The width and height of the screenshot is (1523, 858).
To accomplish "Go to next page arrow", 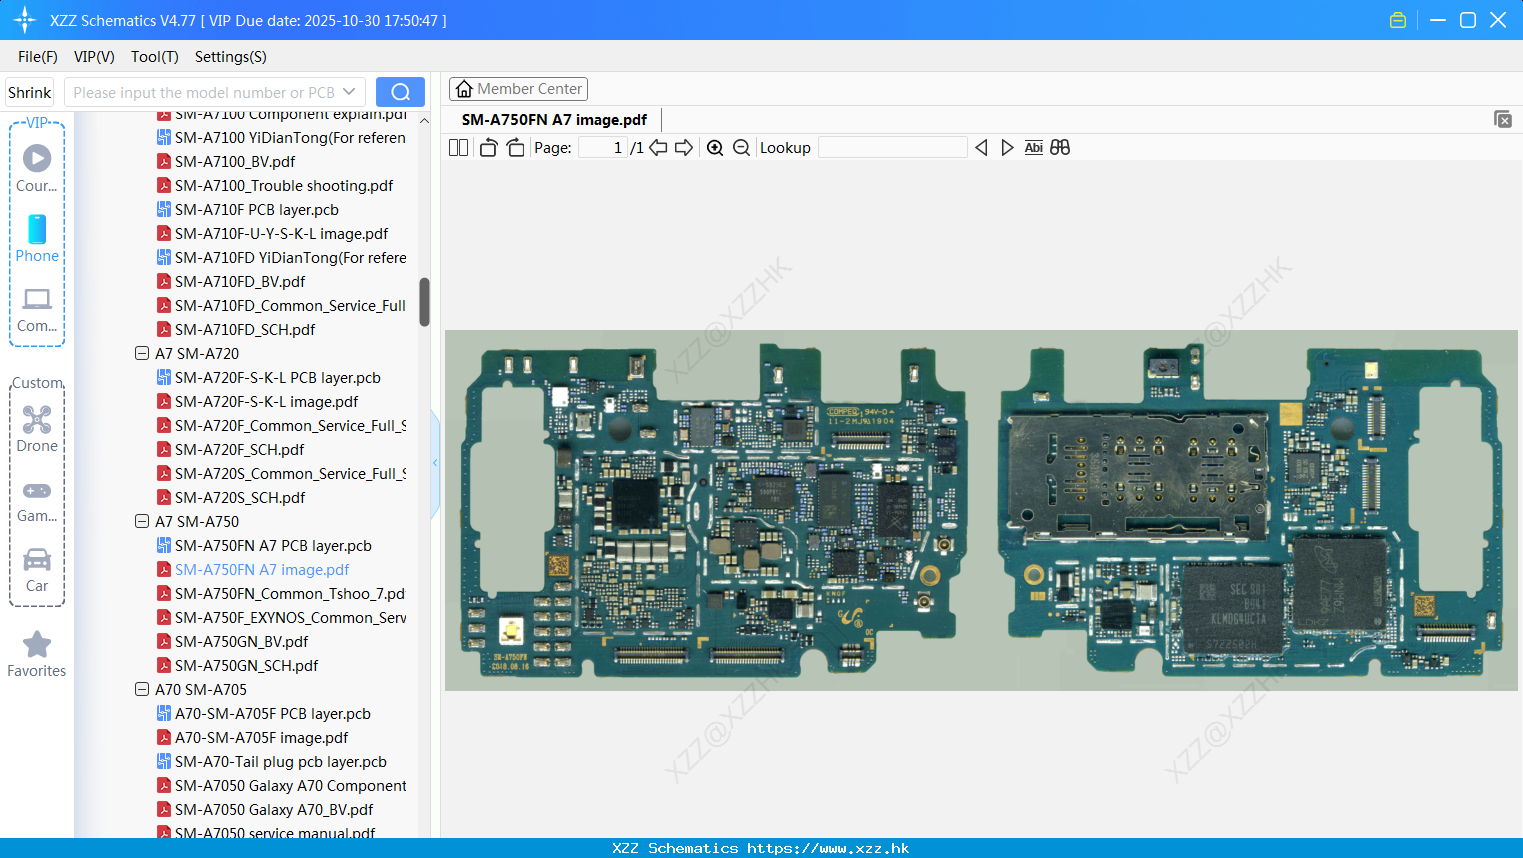I will pos(684,147).
